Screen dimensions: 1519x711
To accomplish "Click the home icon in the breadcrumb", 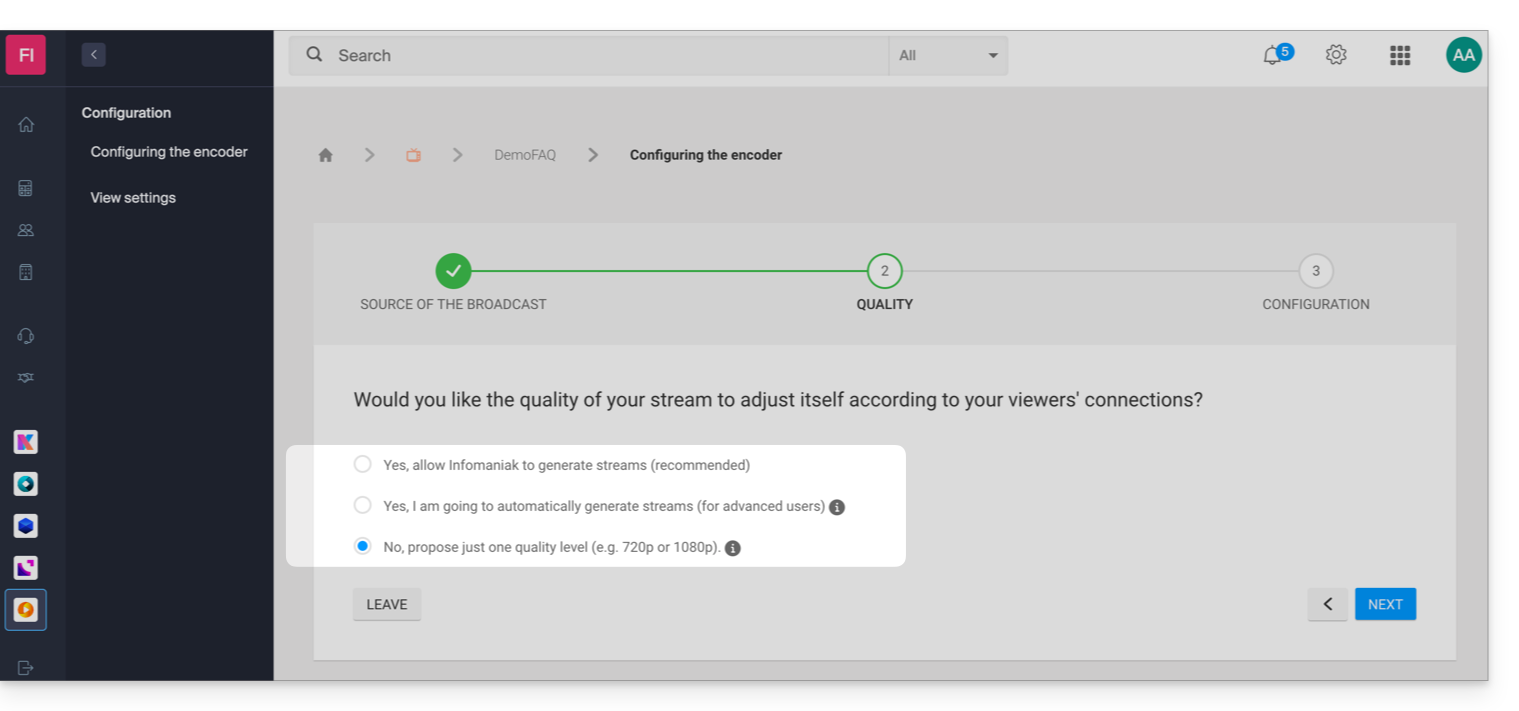I will 325,155.
